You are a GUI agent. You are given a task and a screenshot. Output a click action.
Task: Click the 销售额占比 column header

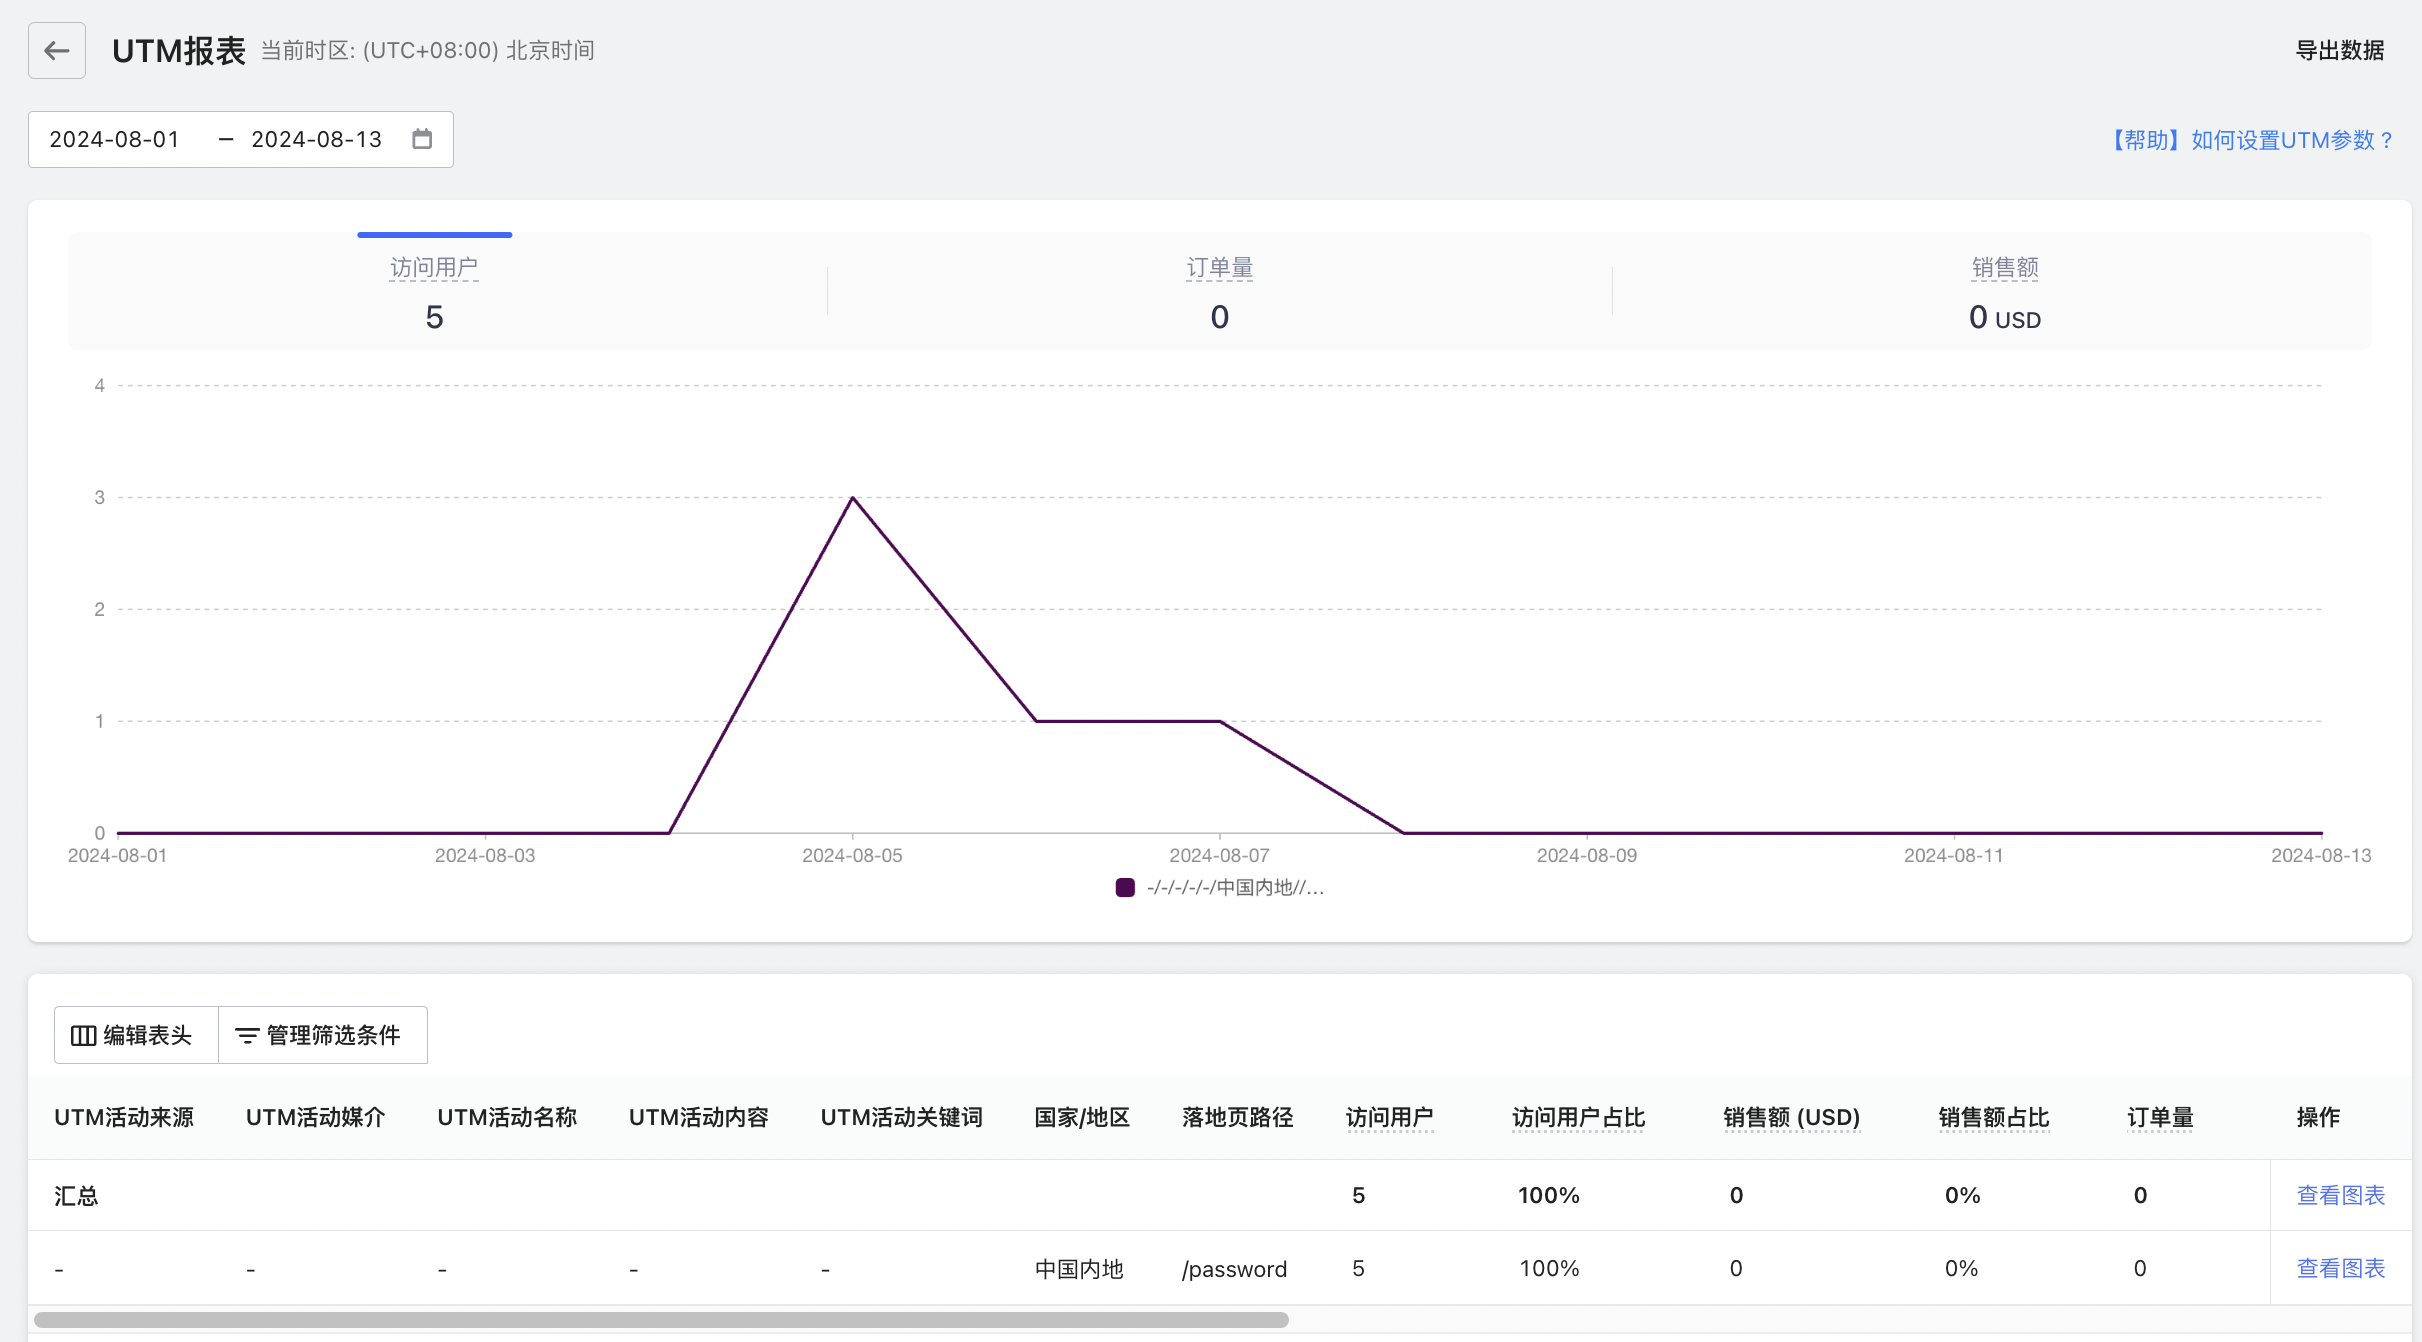pyautogui.click(x=1993, y=1117)
